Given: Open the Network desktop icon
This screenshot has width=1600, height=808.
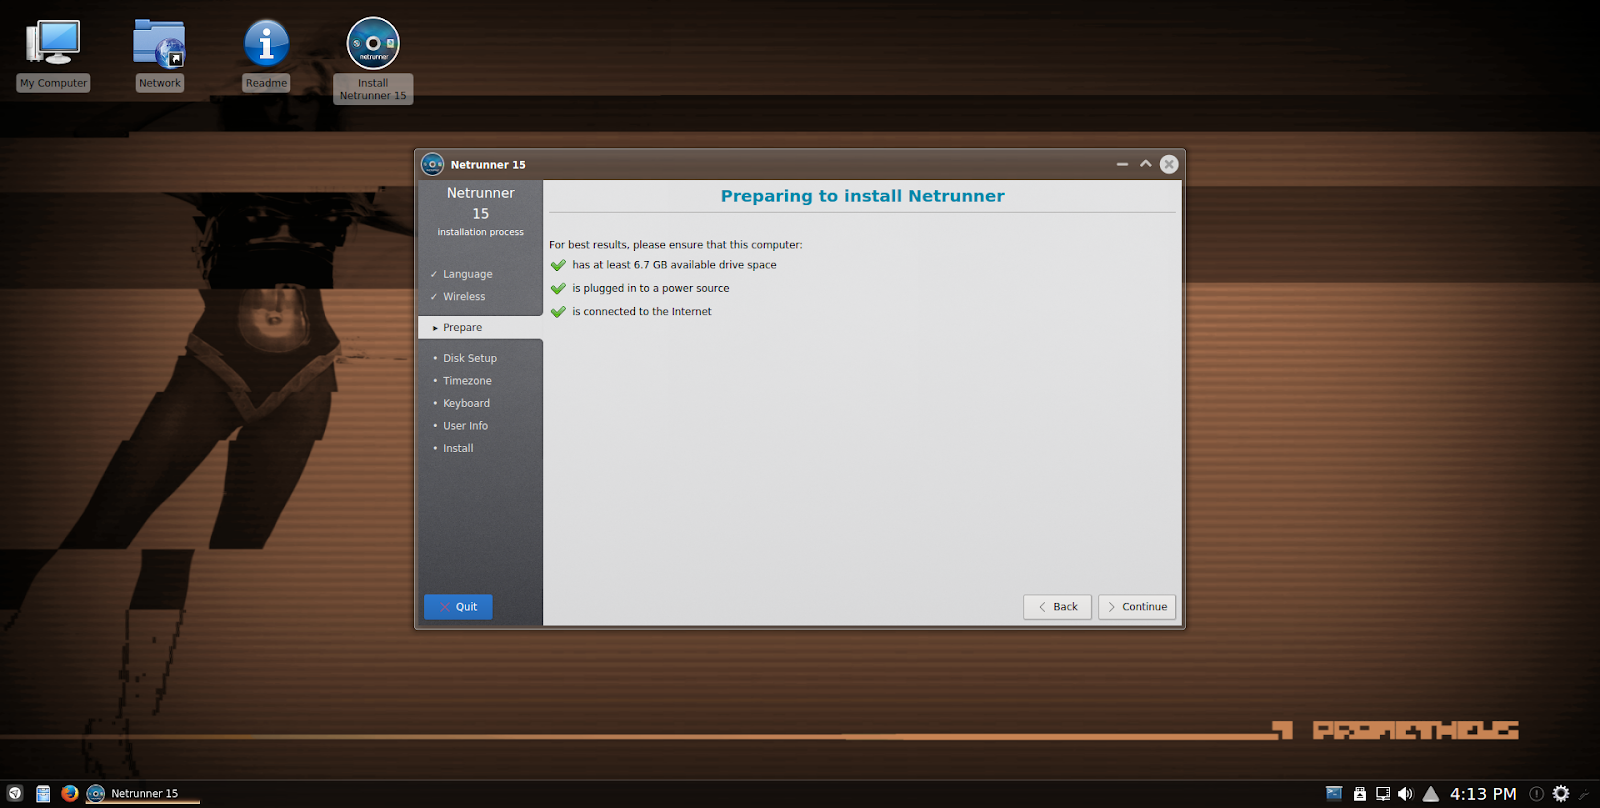Looking at the screenshot, I should (160, 56).
